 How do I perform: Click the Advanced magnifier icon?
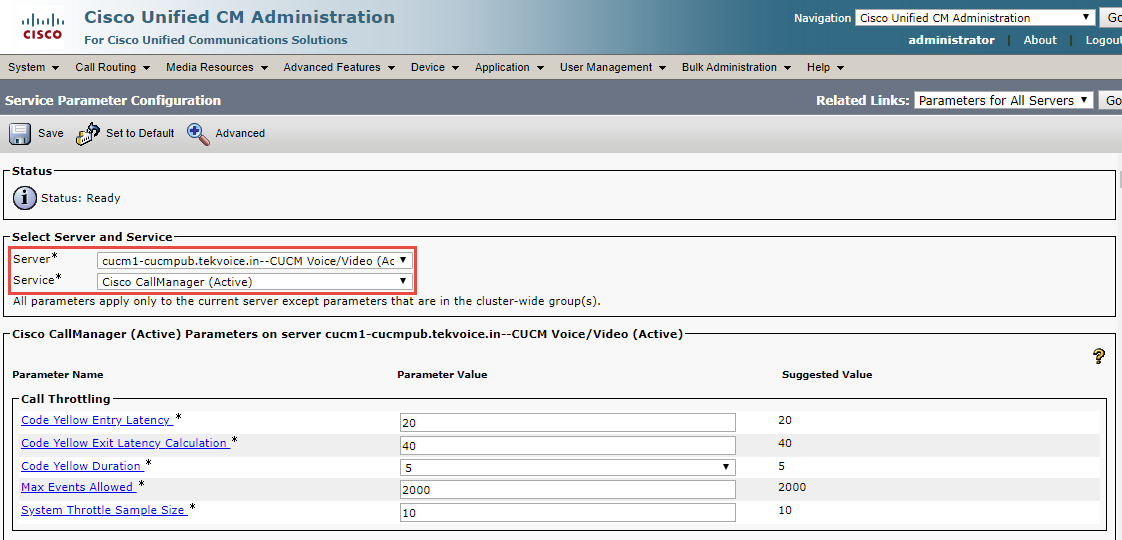point(198,134)
